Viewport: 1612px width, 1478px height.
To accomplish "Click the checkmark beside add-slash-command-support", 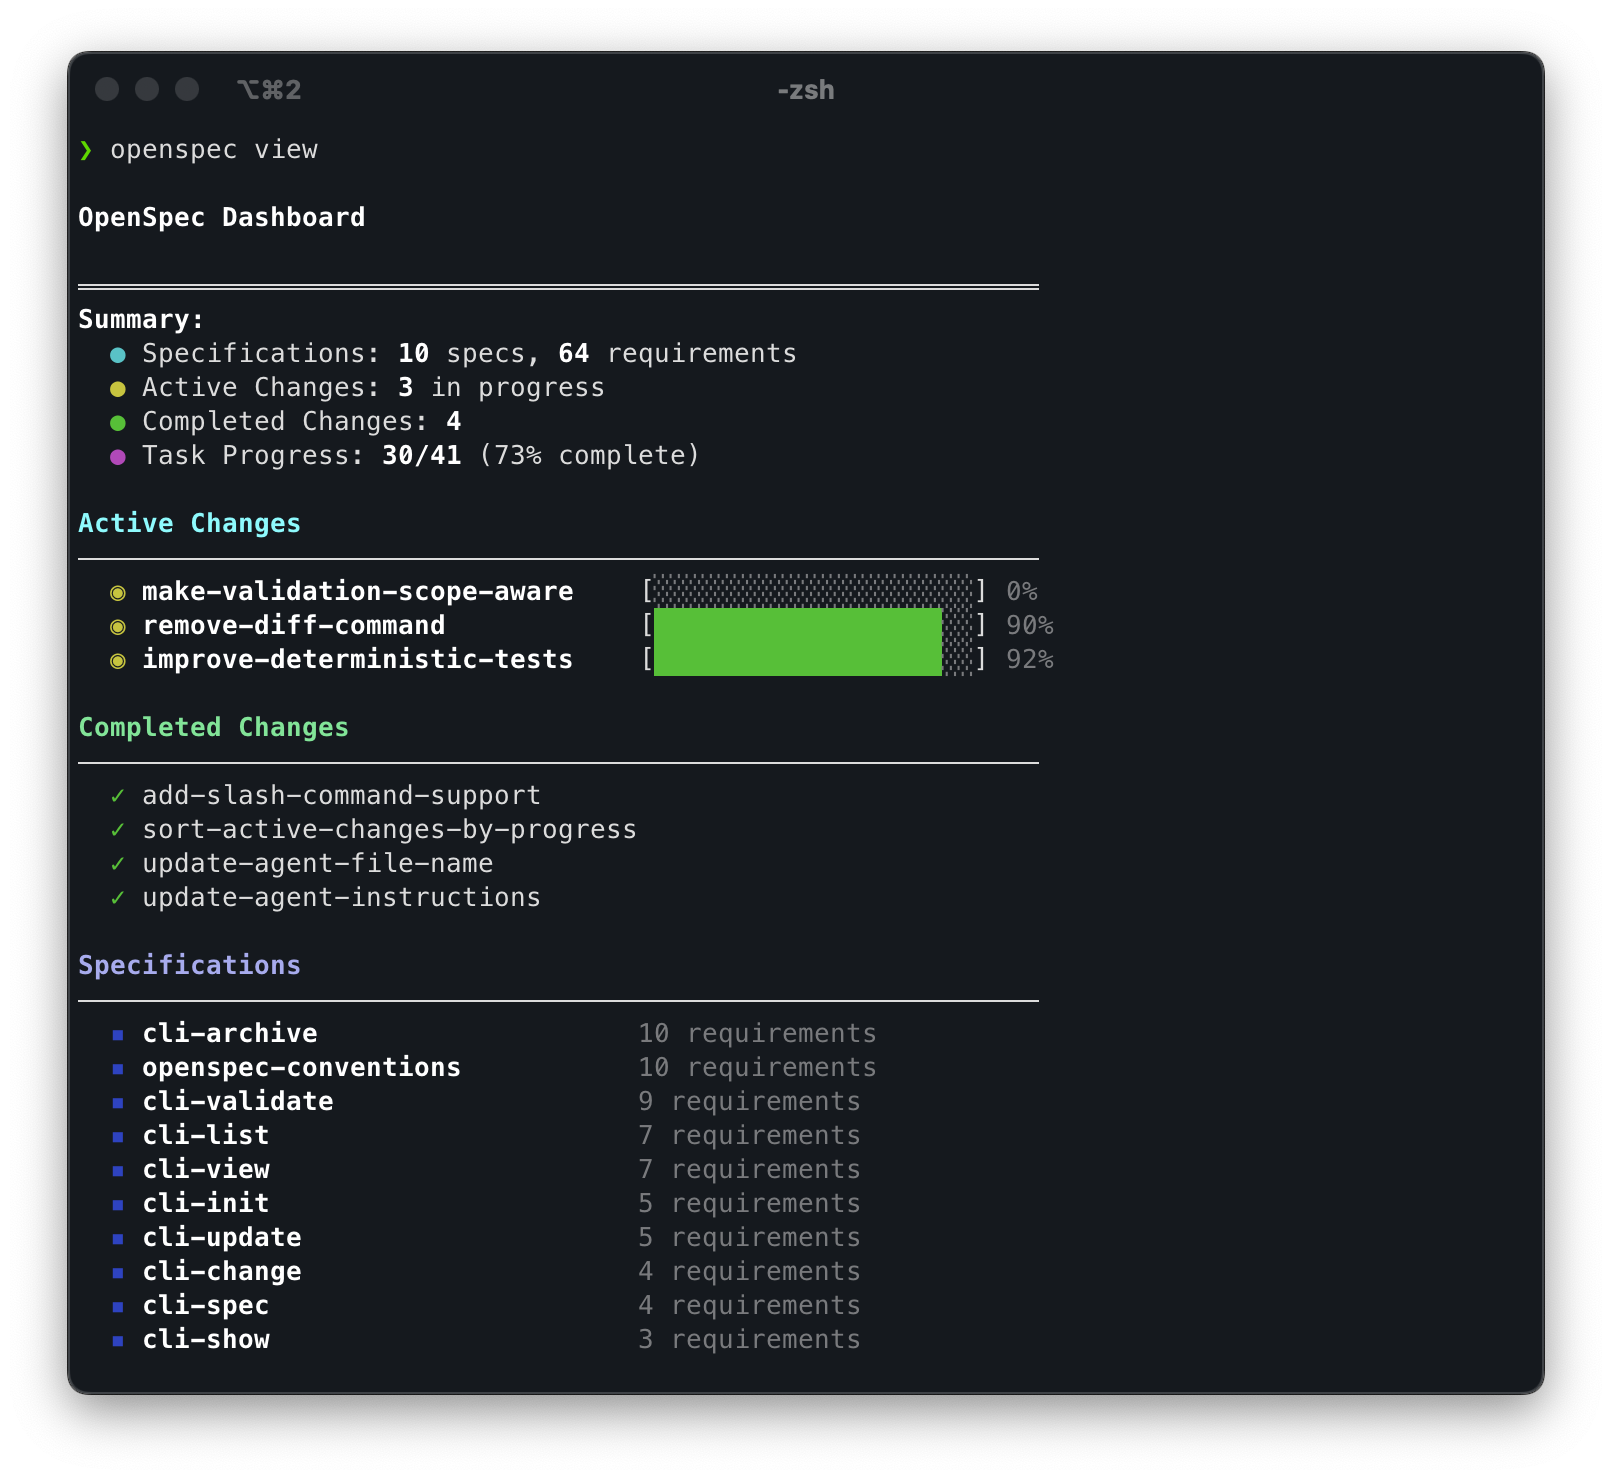I will (x=117, y=796).
